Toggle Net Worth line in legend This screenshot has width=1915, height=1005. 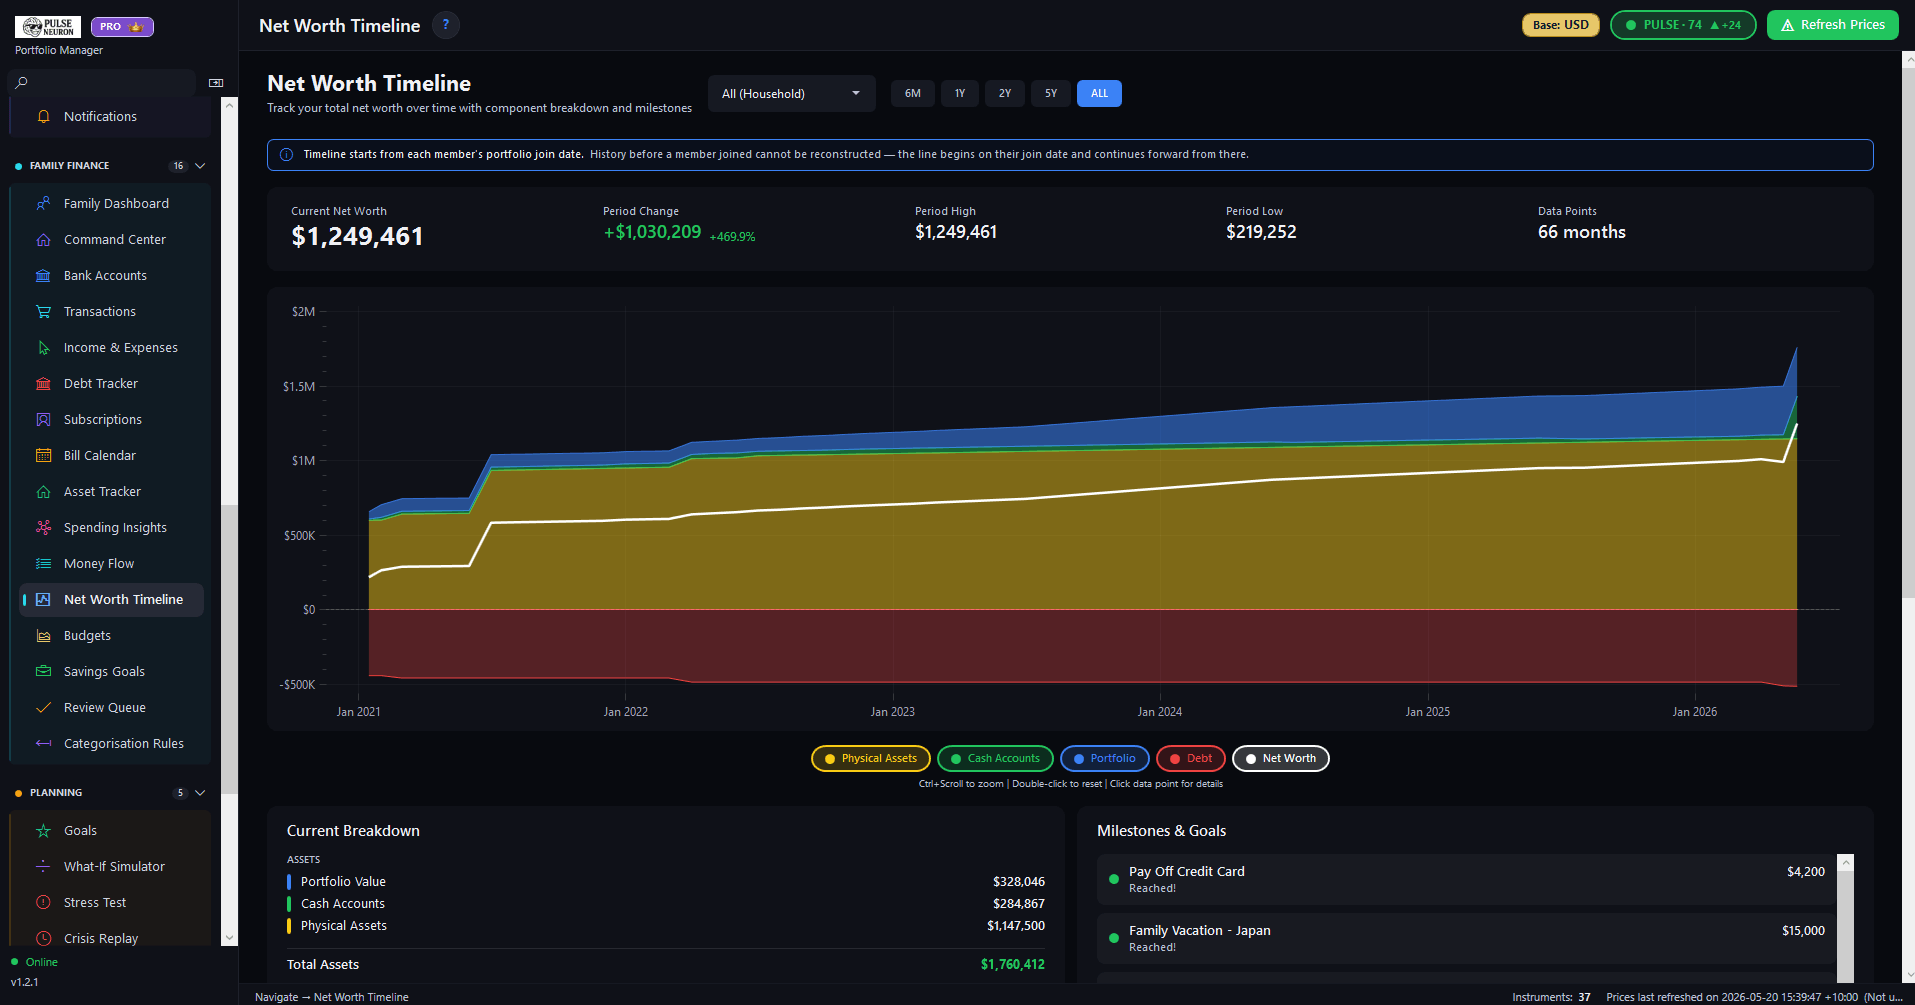tap(1280, 759)
